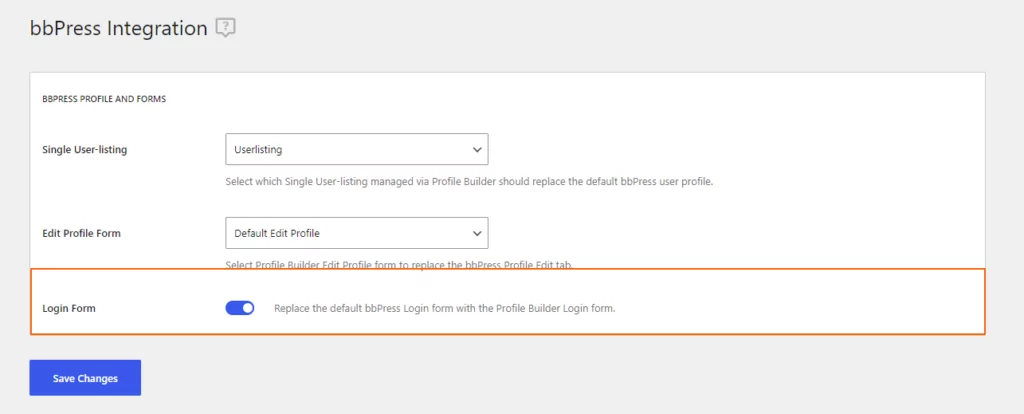The height and width of the screenshot is (414, 1024).
Task: Open the Single User-listing dropdown
Action: [357, 150]
